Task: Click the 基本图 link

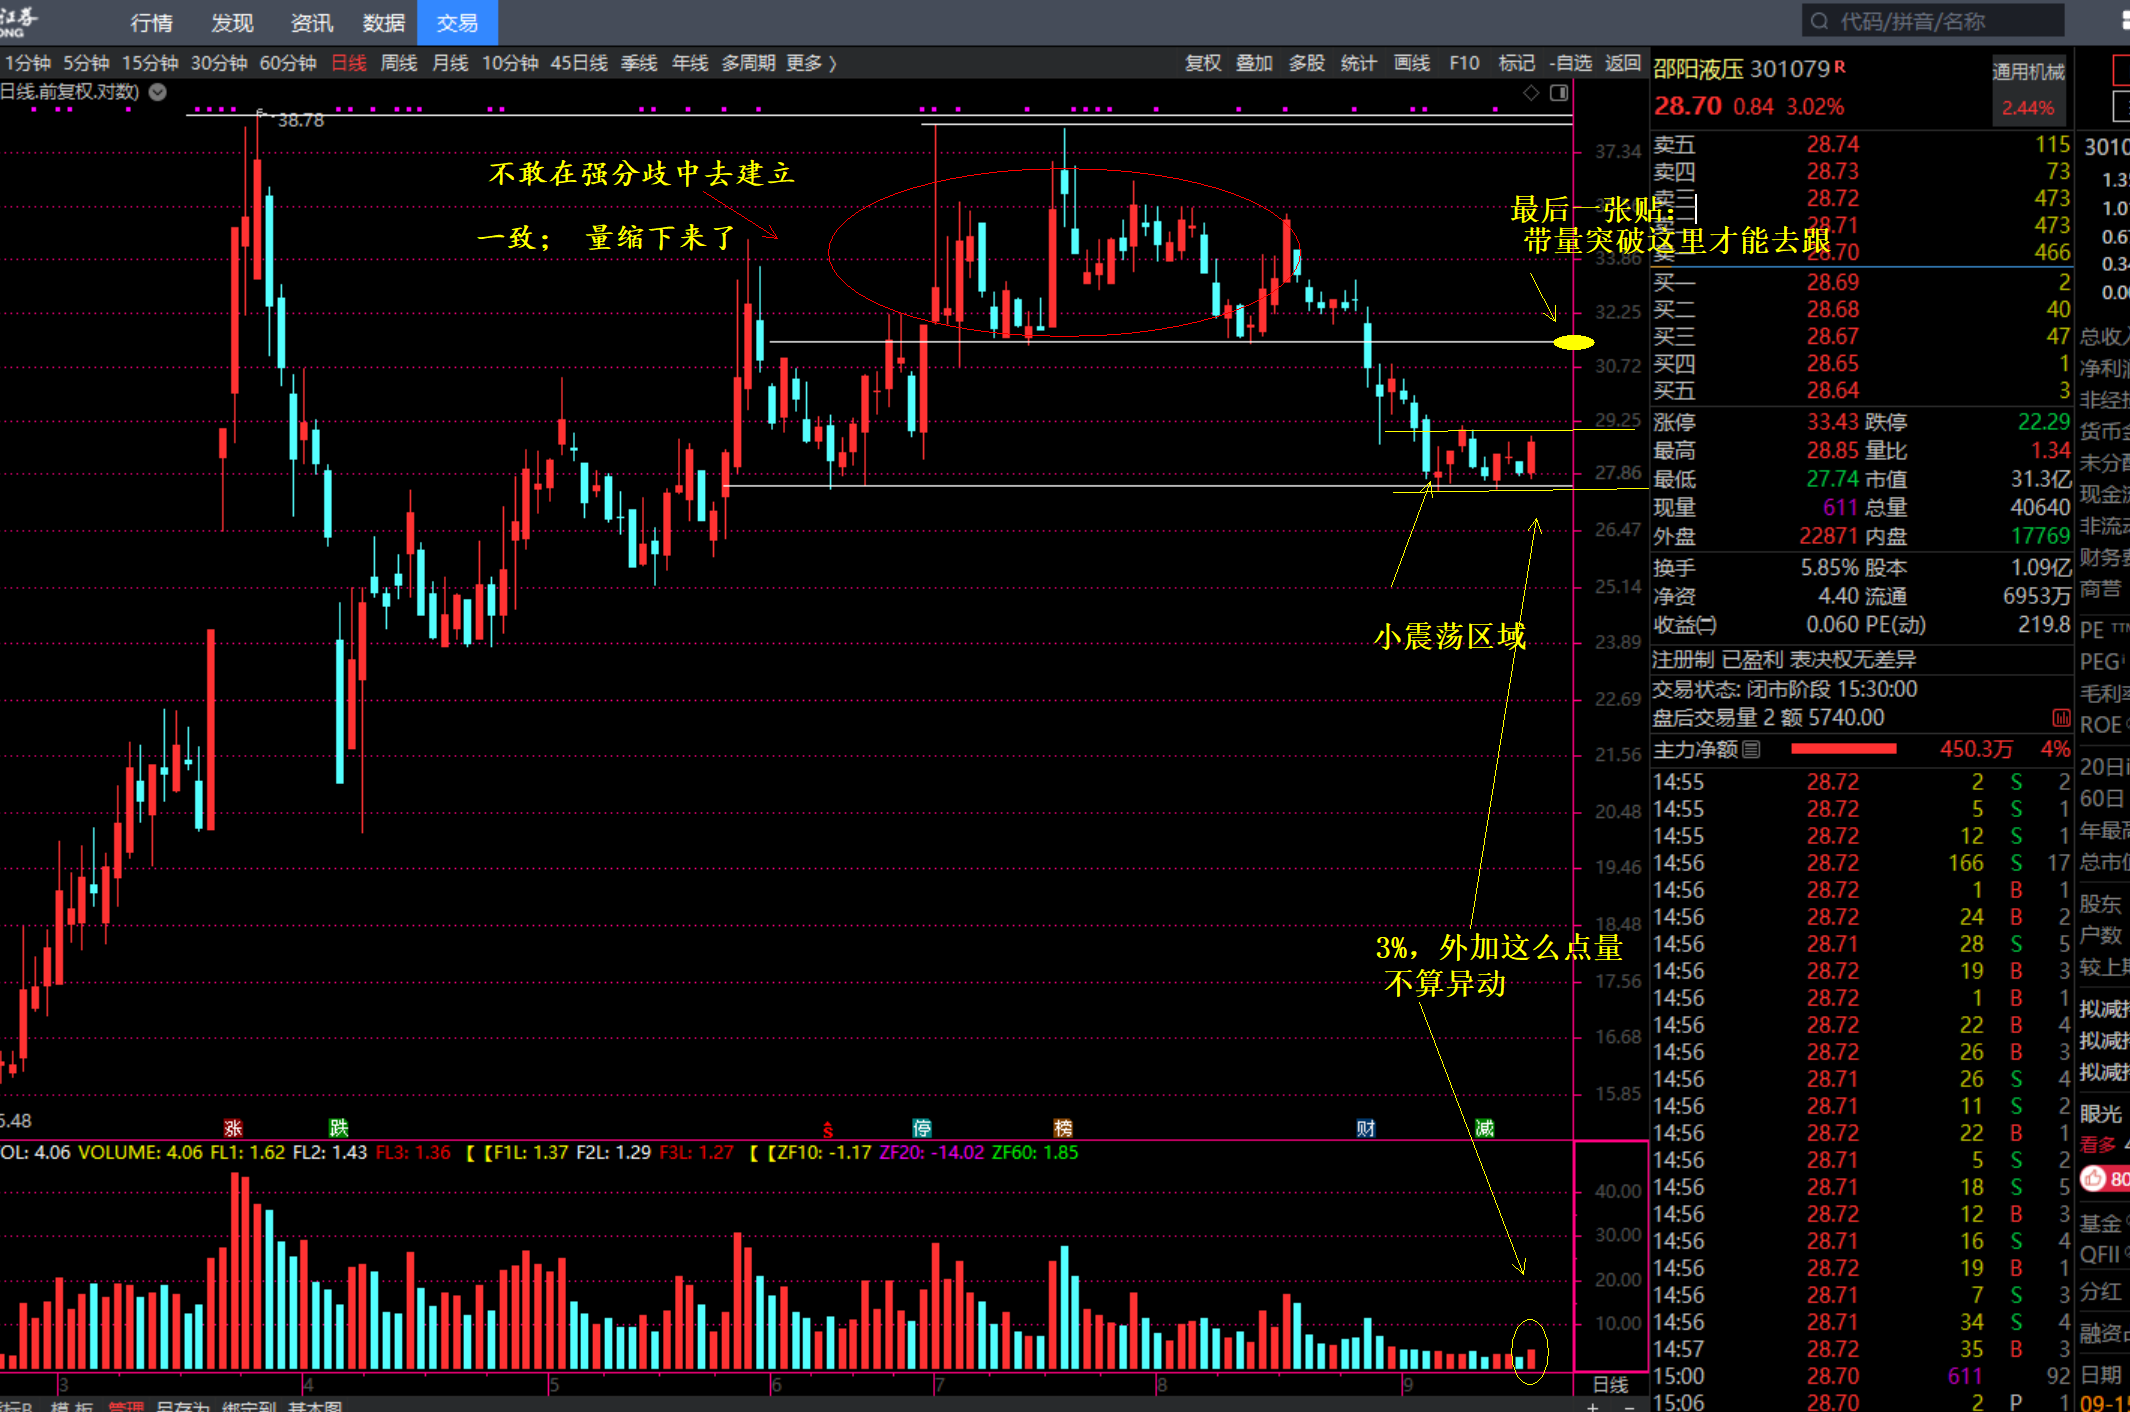Action: point(316,1406)
